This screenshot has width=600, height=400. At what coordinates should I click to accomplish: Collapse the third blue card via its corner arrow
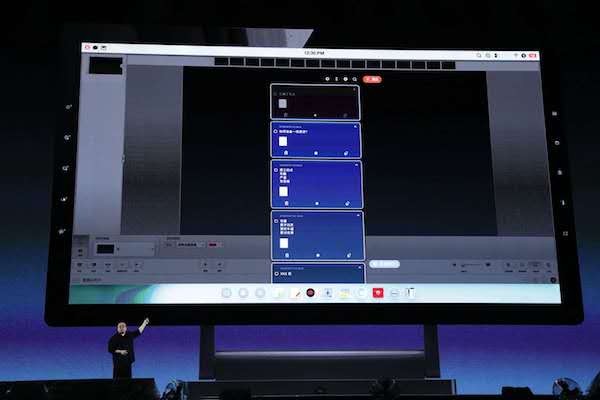click(359, 215)
